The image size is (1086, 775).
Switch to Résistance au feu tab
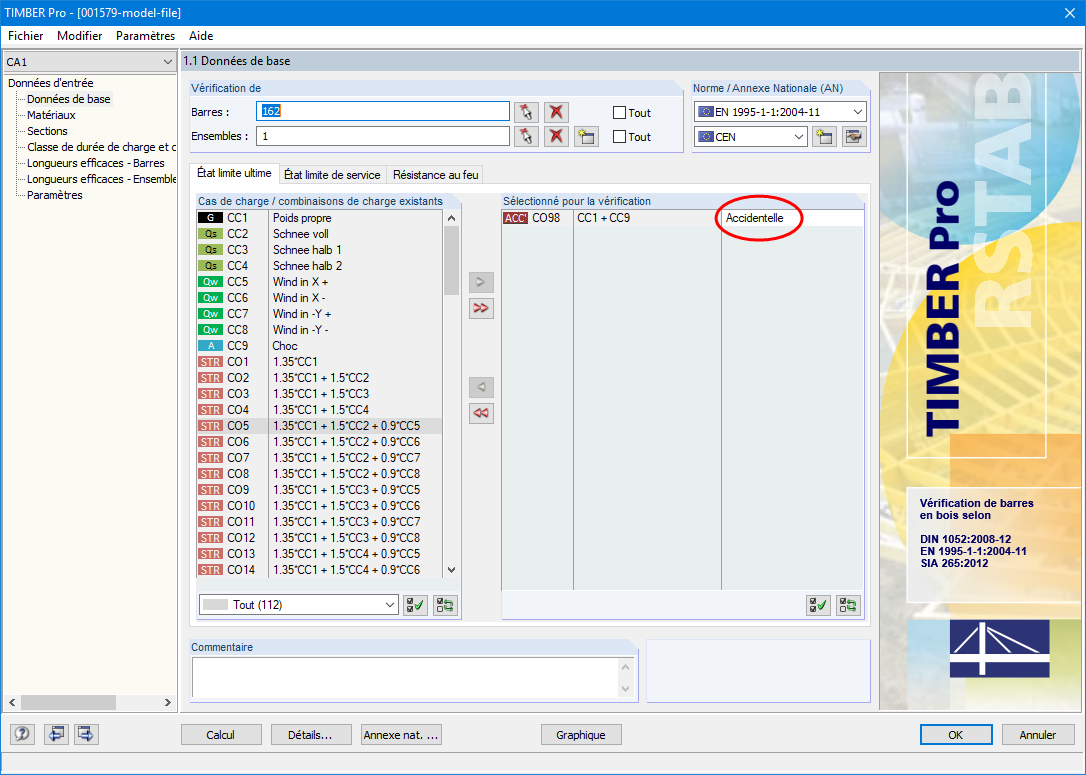[436, 175]
